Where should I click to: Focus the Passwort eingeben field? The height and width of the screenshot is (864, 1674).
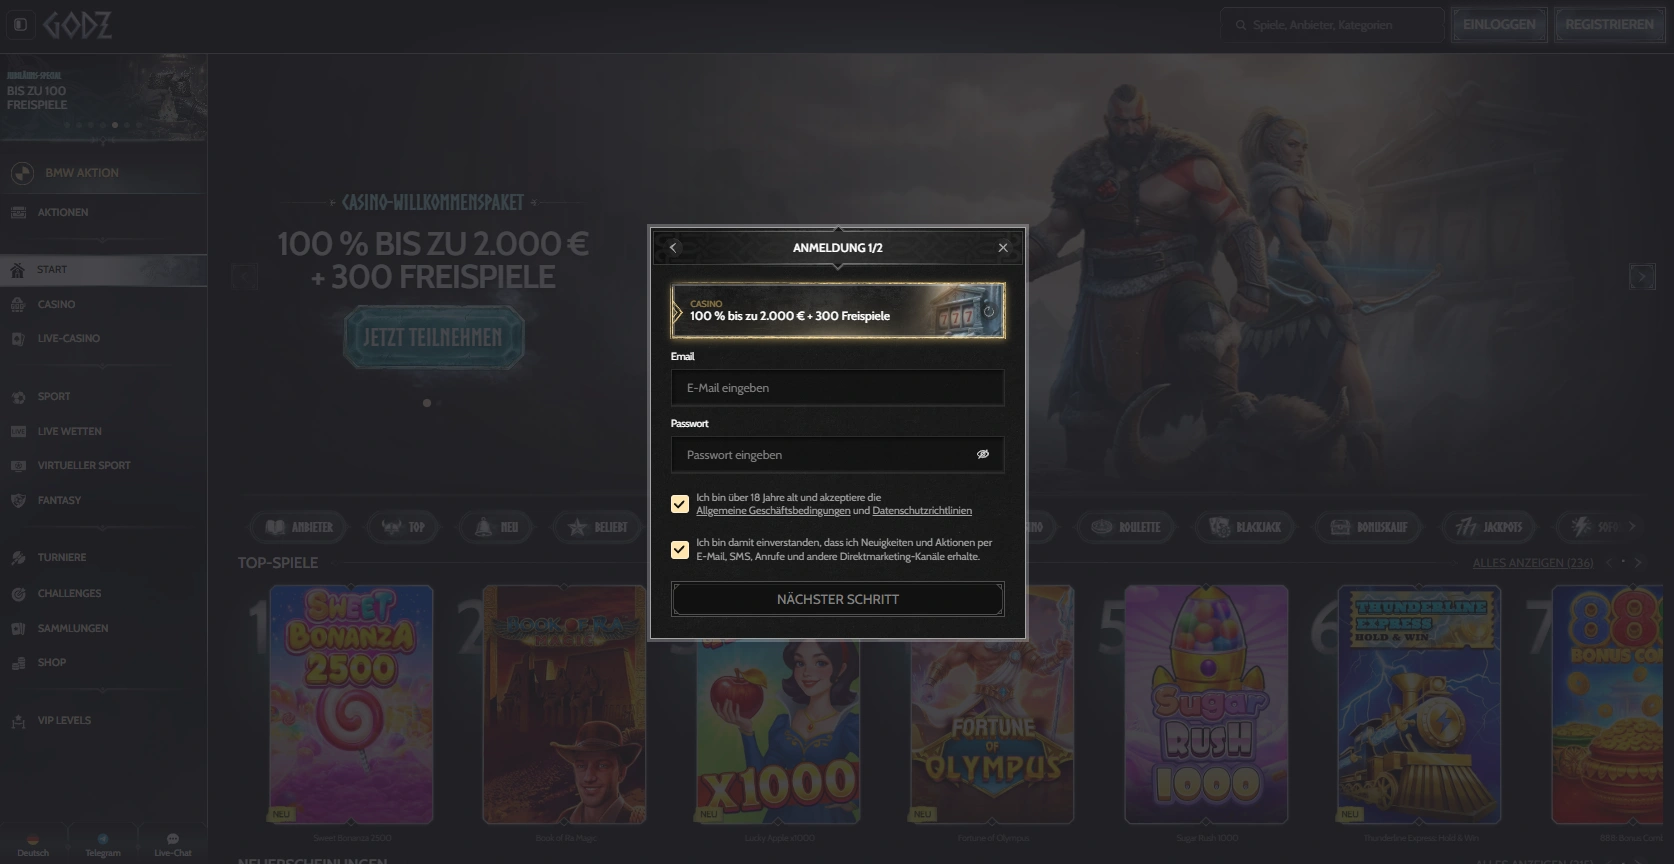click(838, 455)
